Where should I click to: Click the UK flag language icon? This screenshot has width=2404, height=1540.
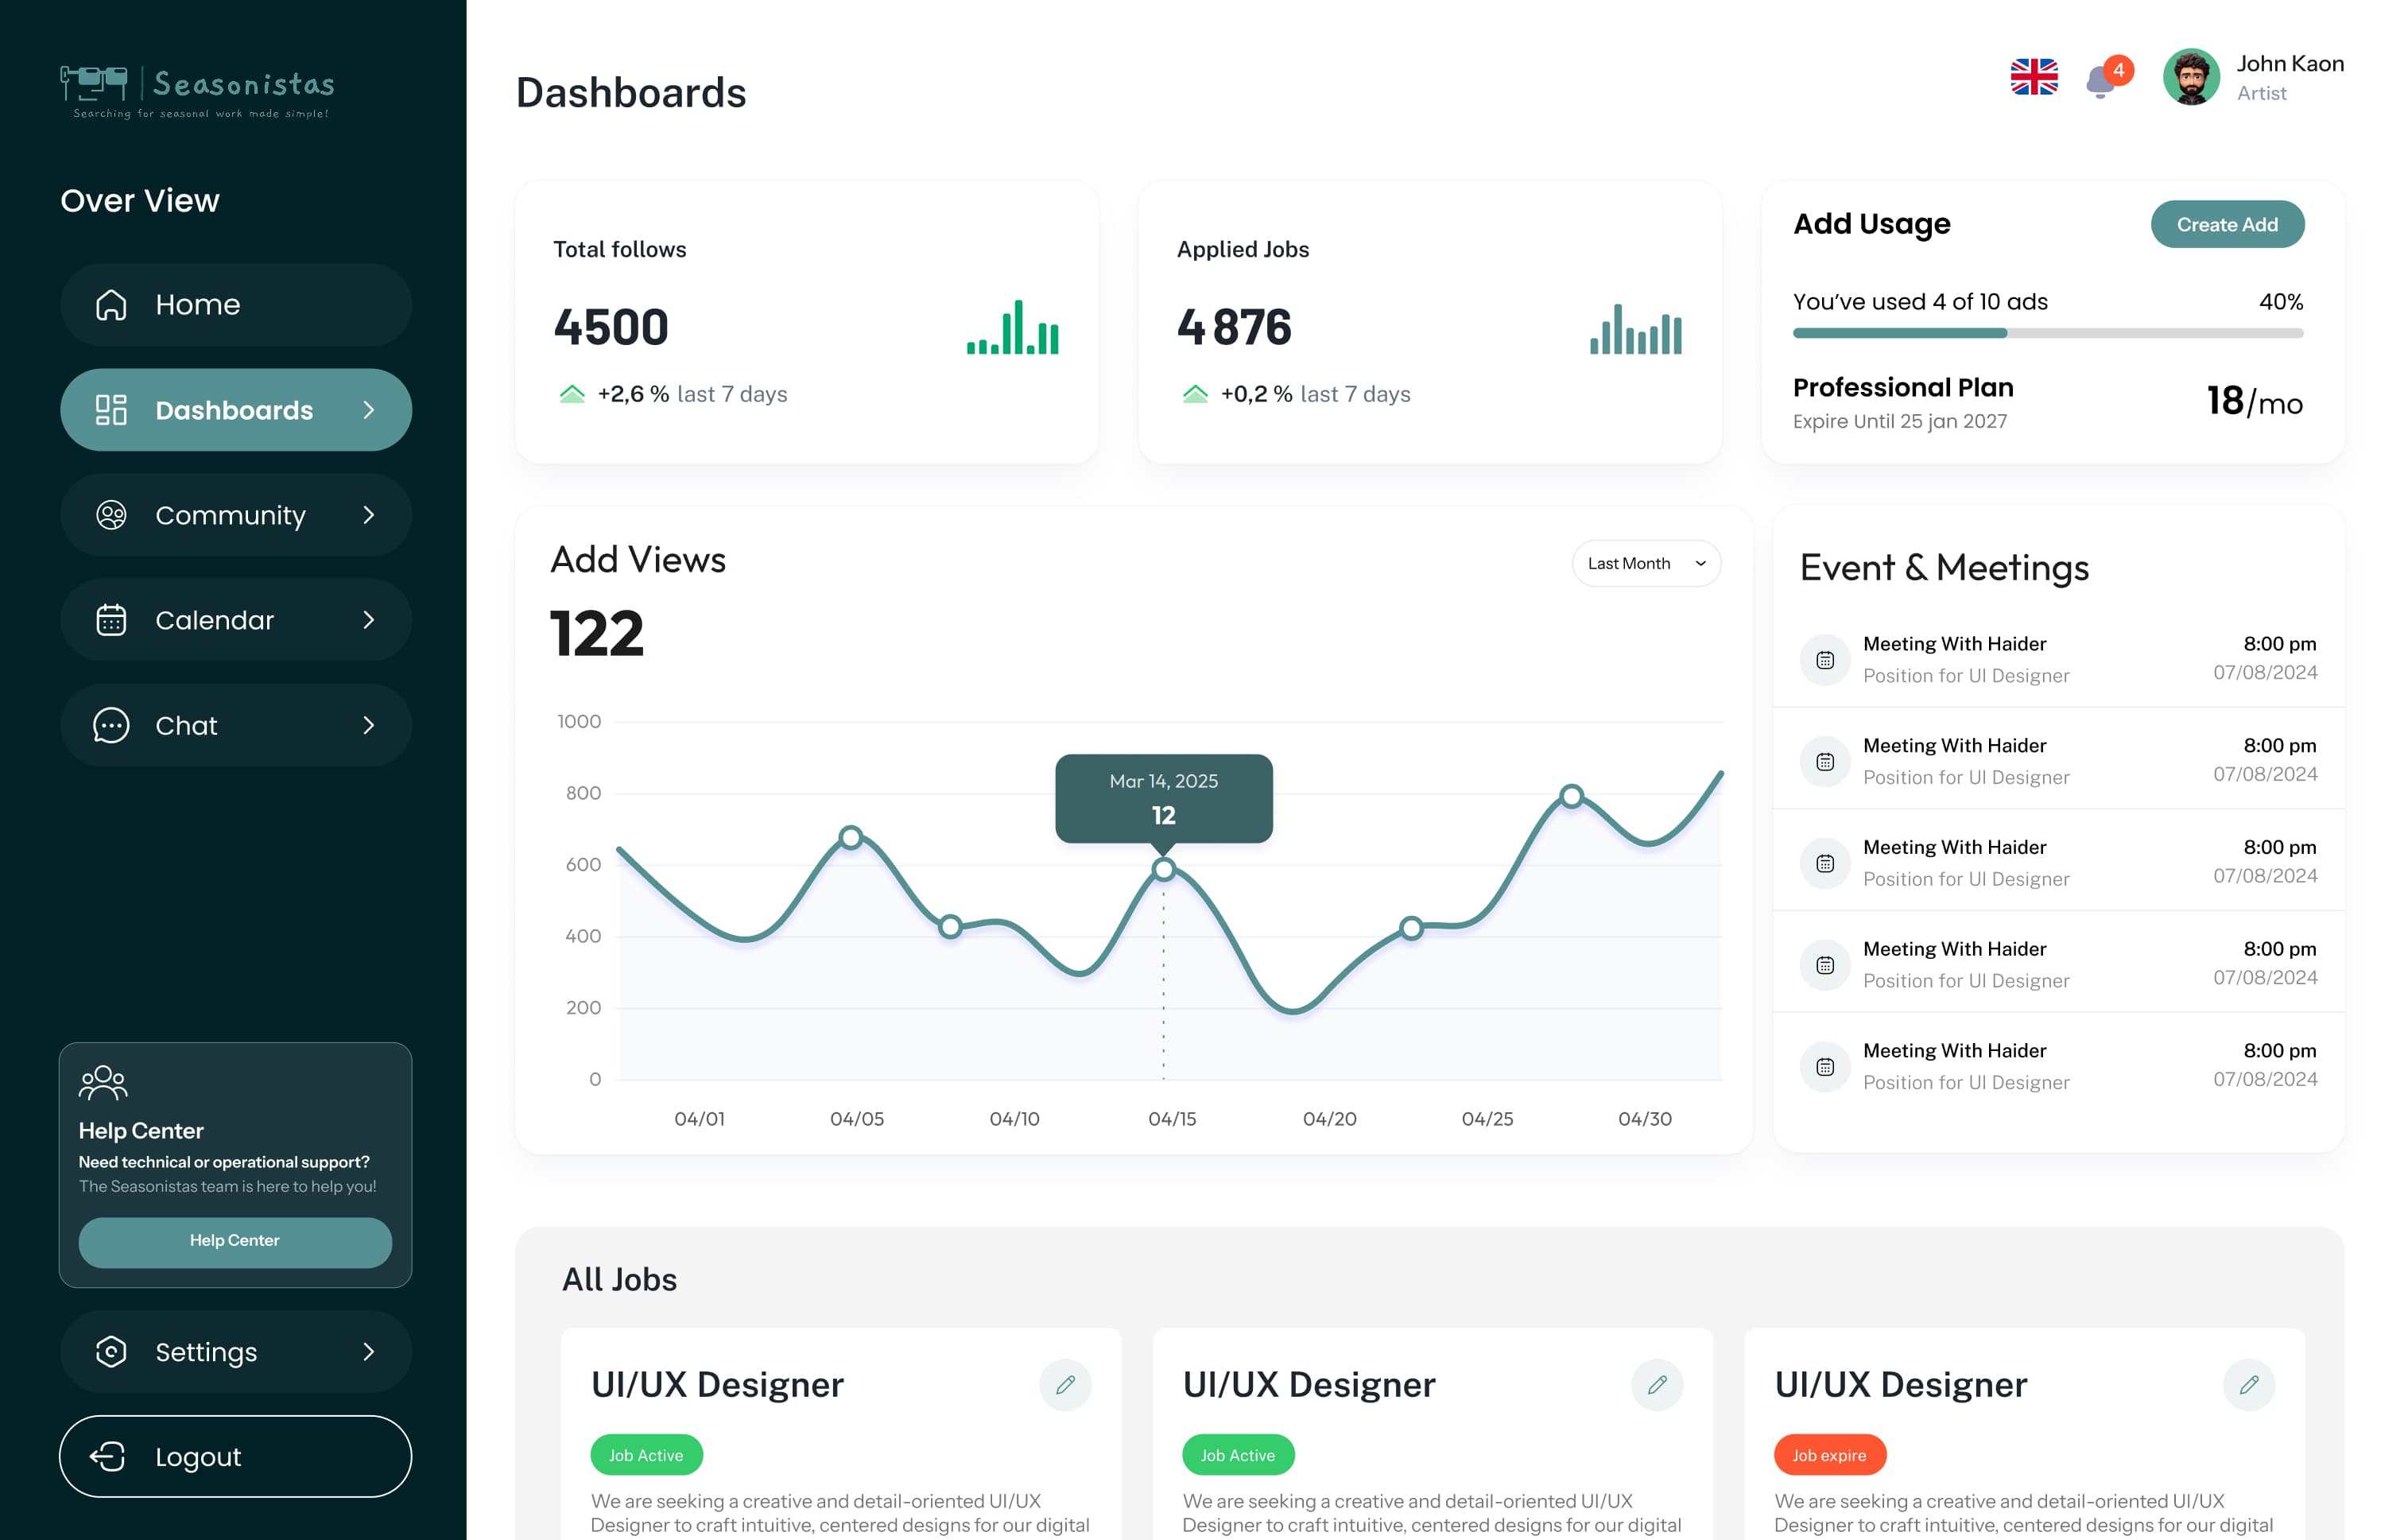[2034, 77]
